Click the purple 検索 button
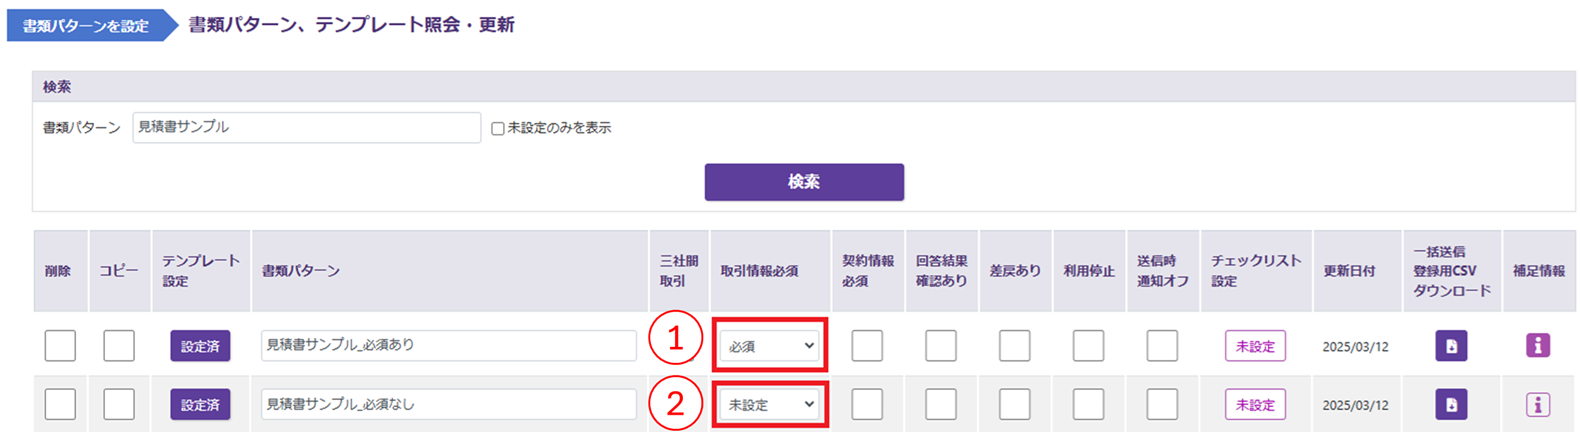The image size is (1580, 432). tap(804, 182)
